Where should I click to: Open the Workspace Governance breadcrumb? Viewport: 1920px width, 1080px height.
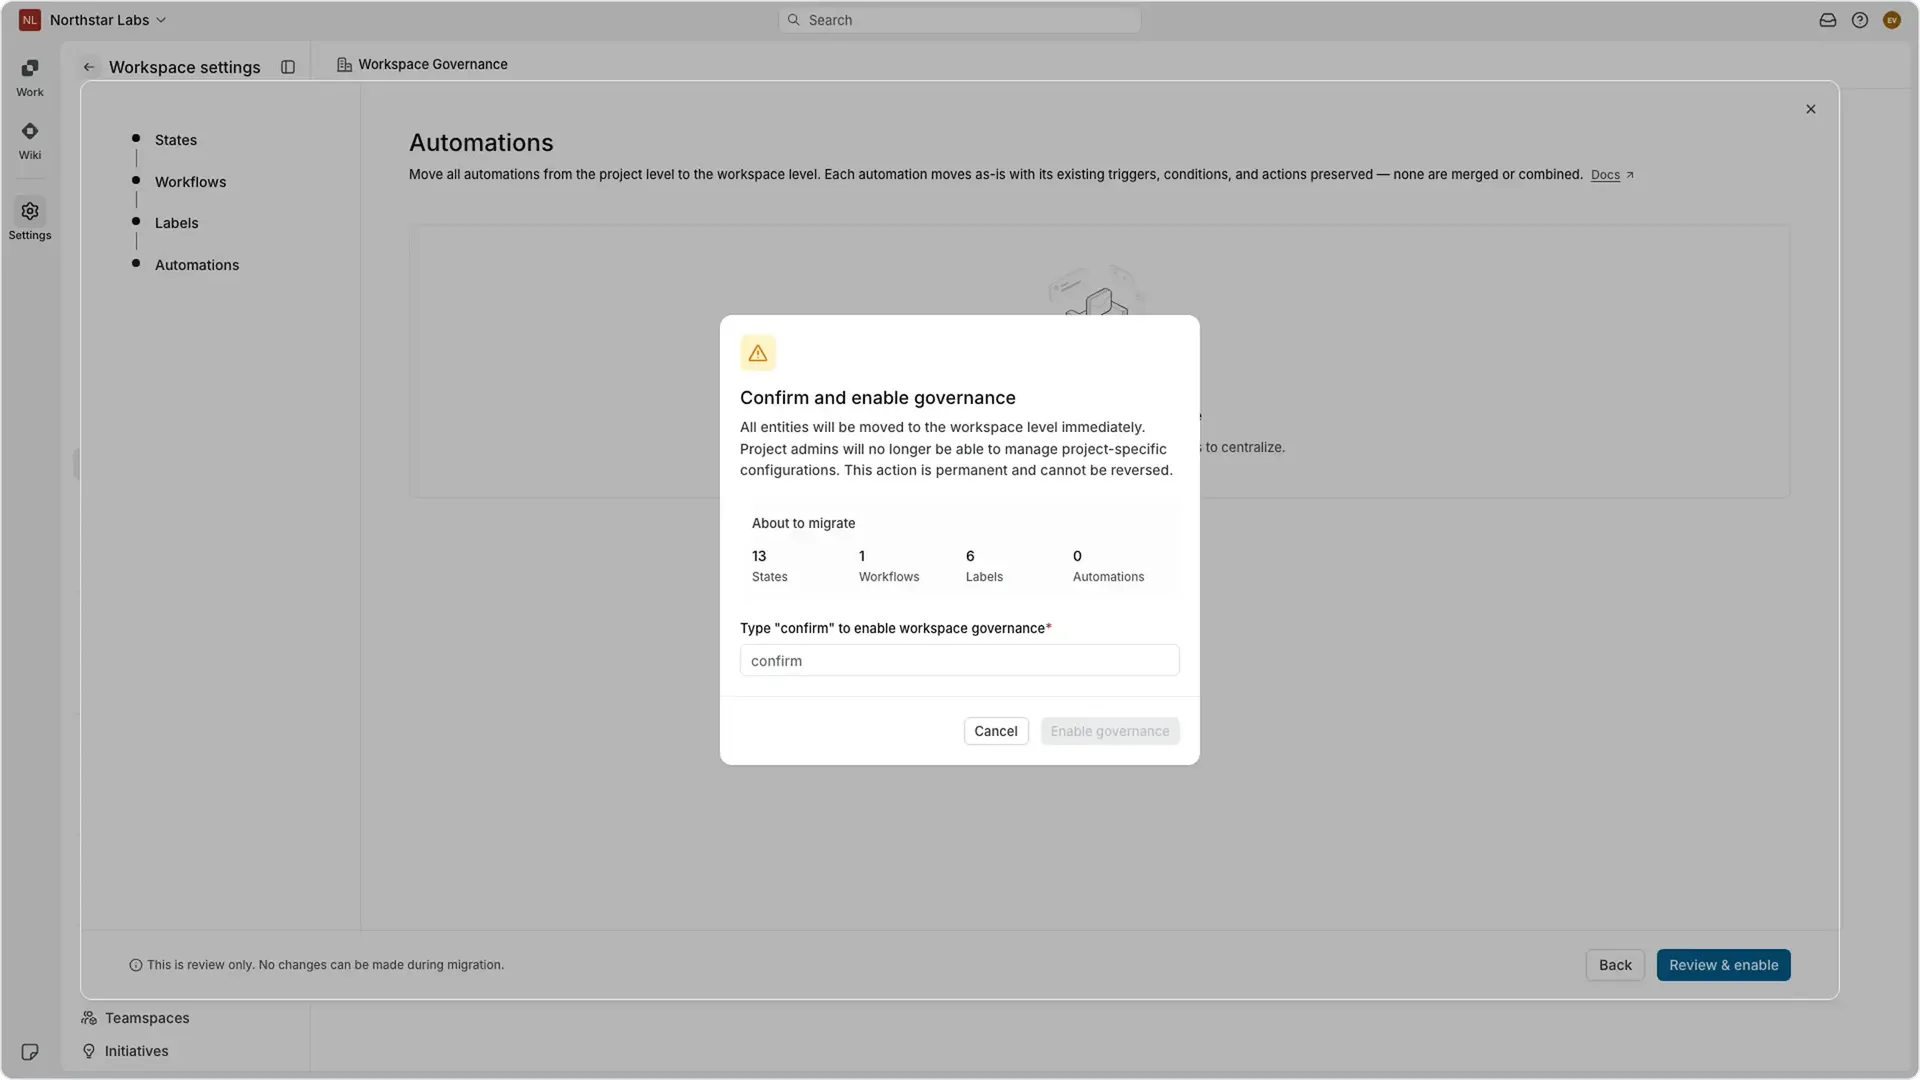pos(433,64)
